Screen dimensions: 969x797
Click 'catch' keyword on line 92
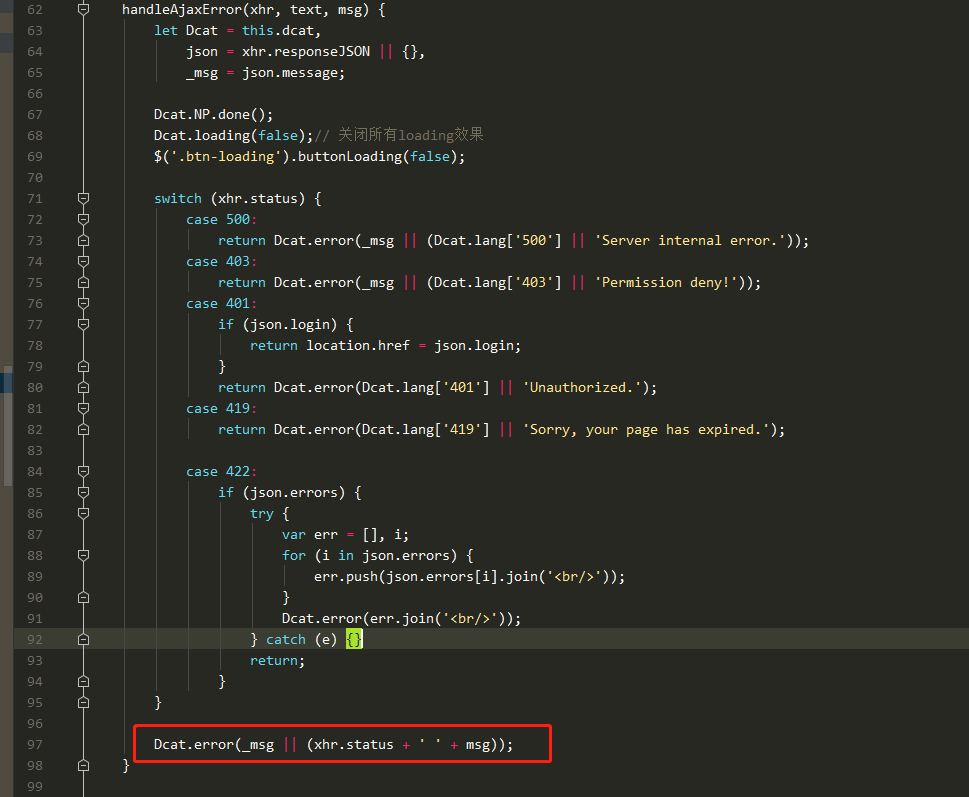click(x=286, y=640)
